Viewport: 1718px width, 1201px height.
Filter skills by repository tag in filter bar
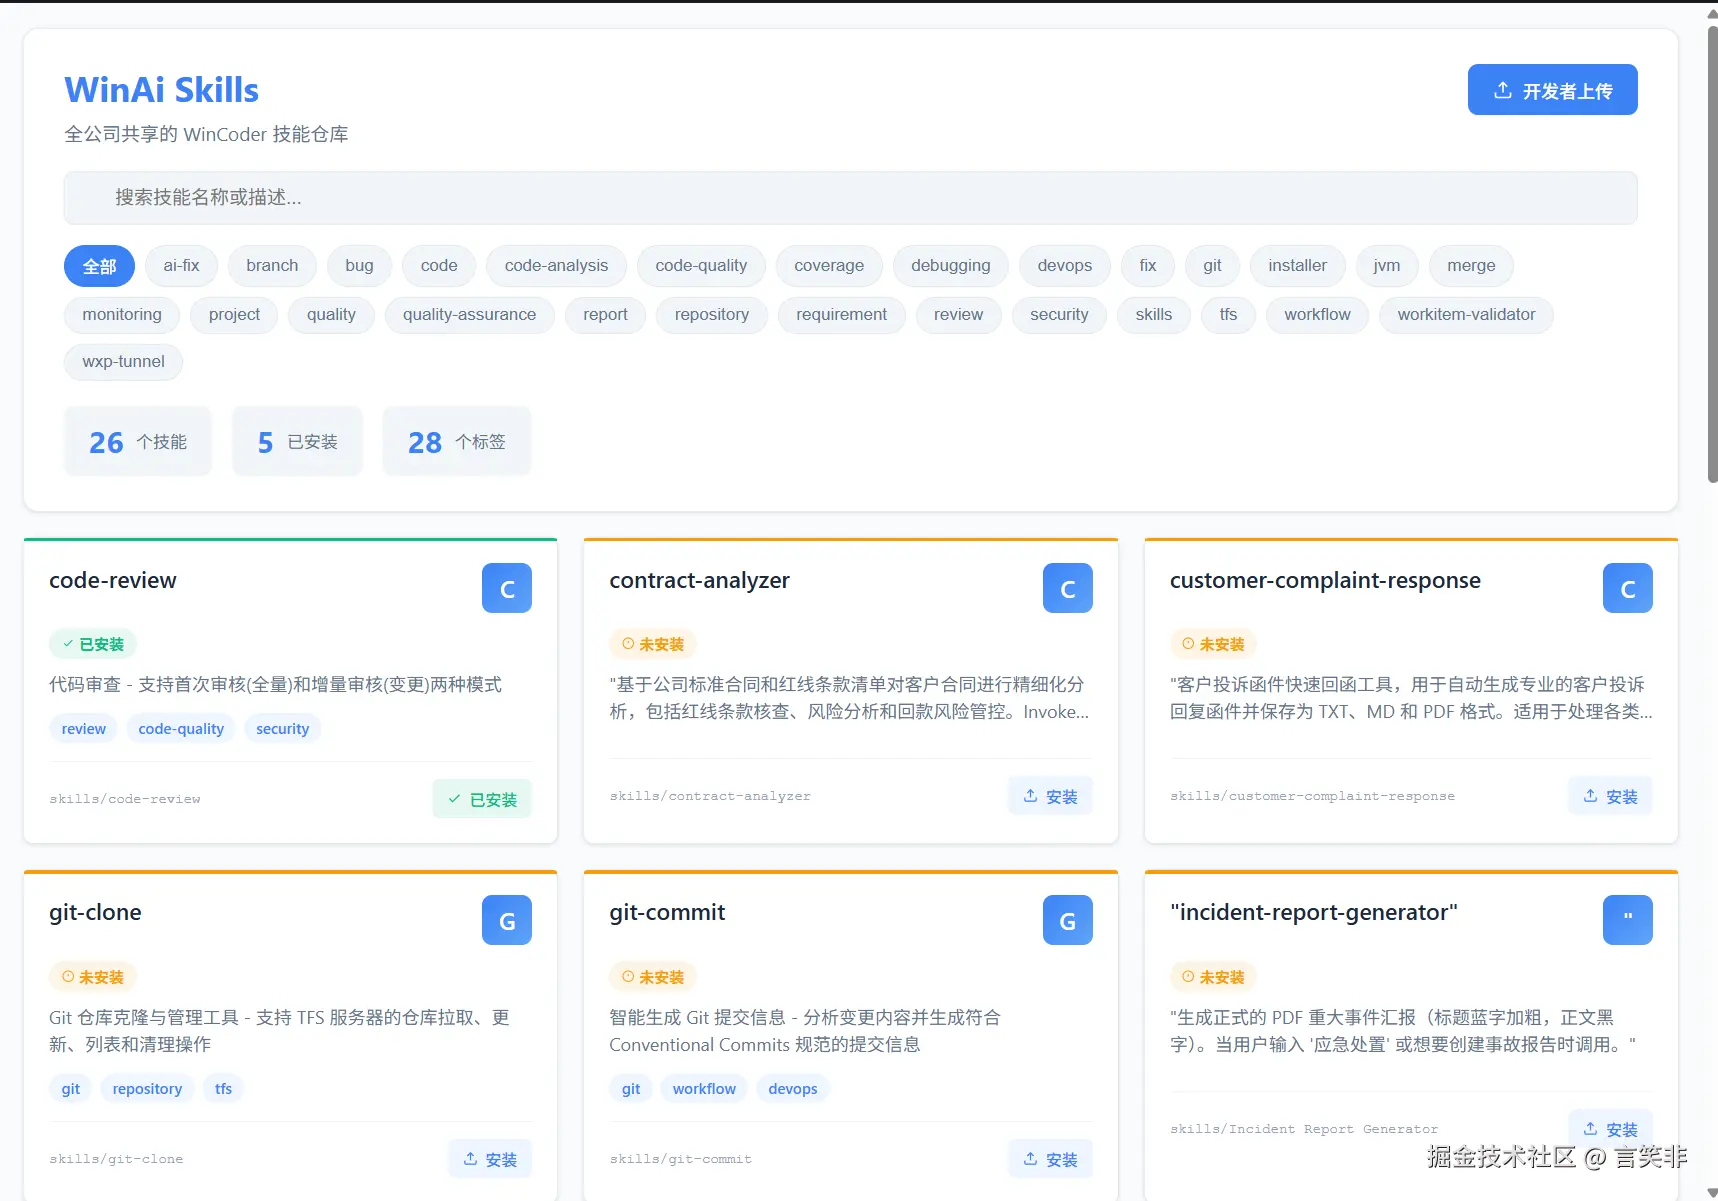click(x=712, y=315)
